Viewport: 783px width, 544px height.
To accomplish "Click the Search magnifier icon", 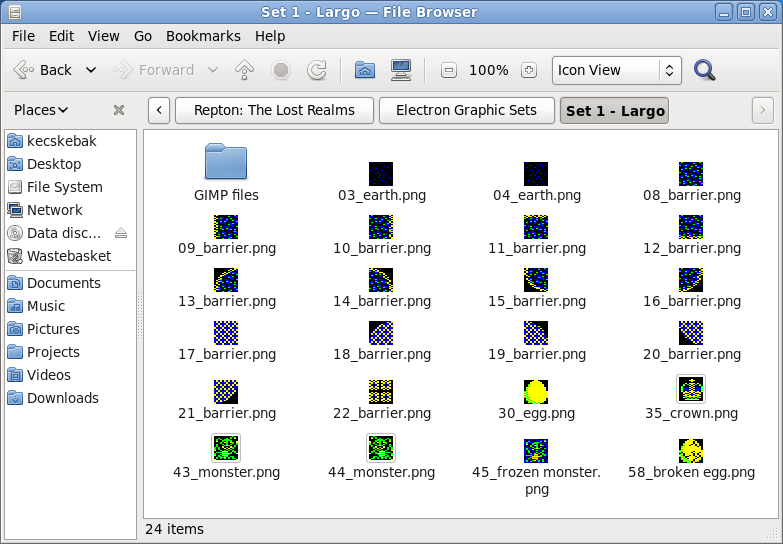I will tap(705, 70).
